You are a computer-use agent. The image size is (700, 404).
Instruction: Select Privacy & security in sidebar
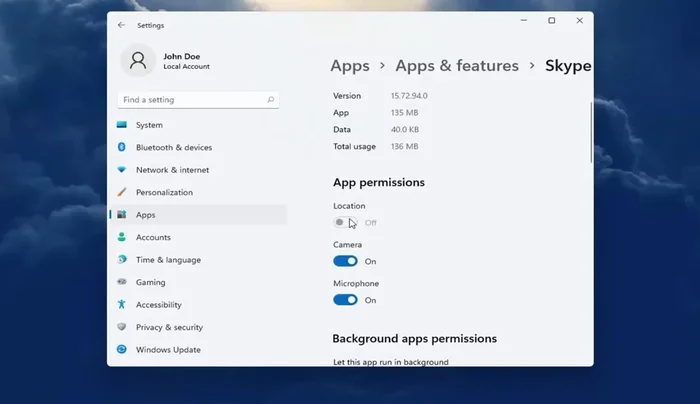[169, 327]
